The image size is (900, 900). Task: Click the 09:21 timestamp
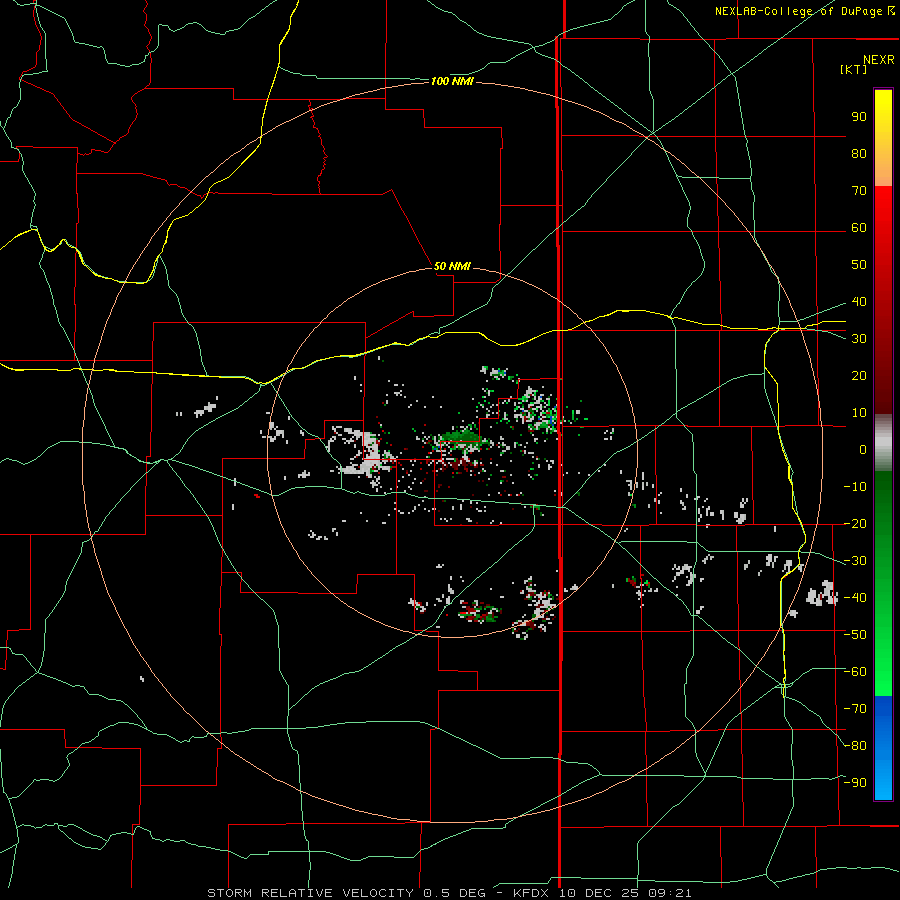(x=669, y=893)
